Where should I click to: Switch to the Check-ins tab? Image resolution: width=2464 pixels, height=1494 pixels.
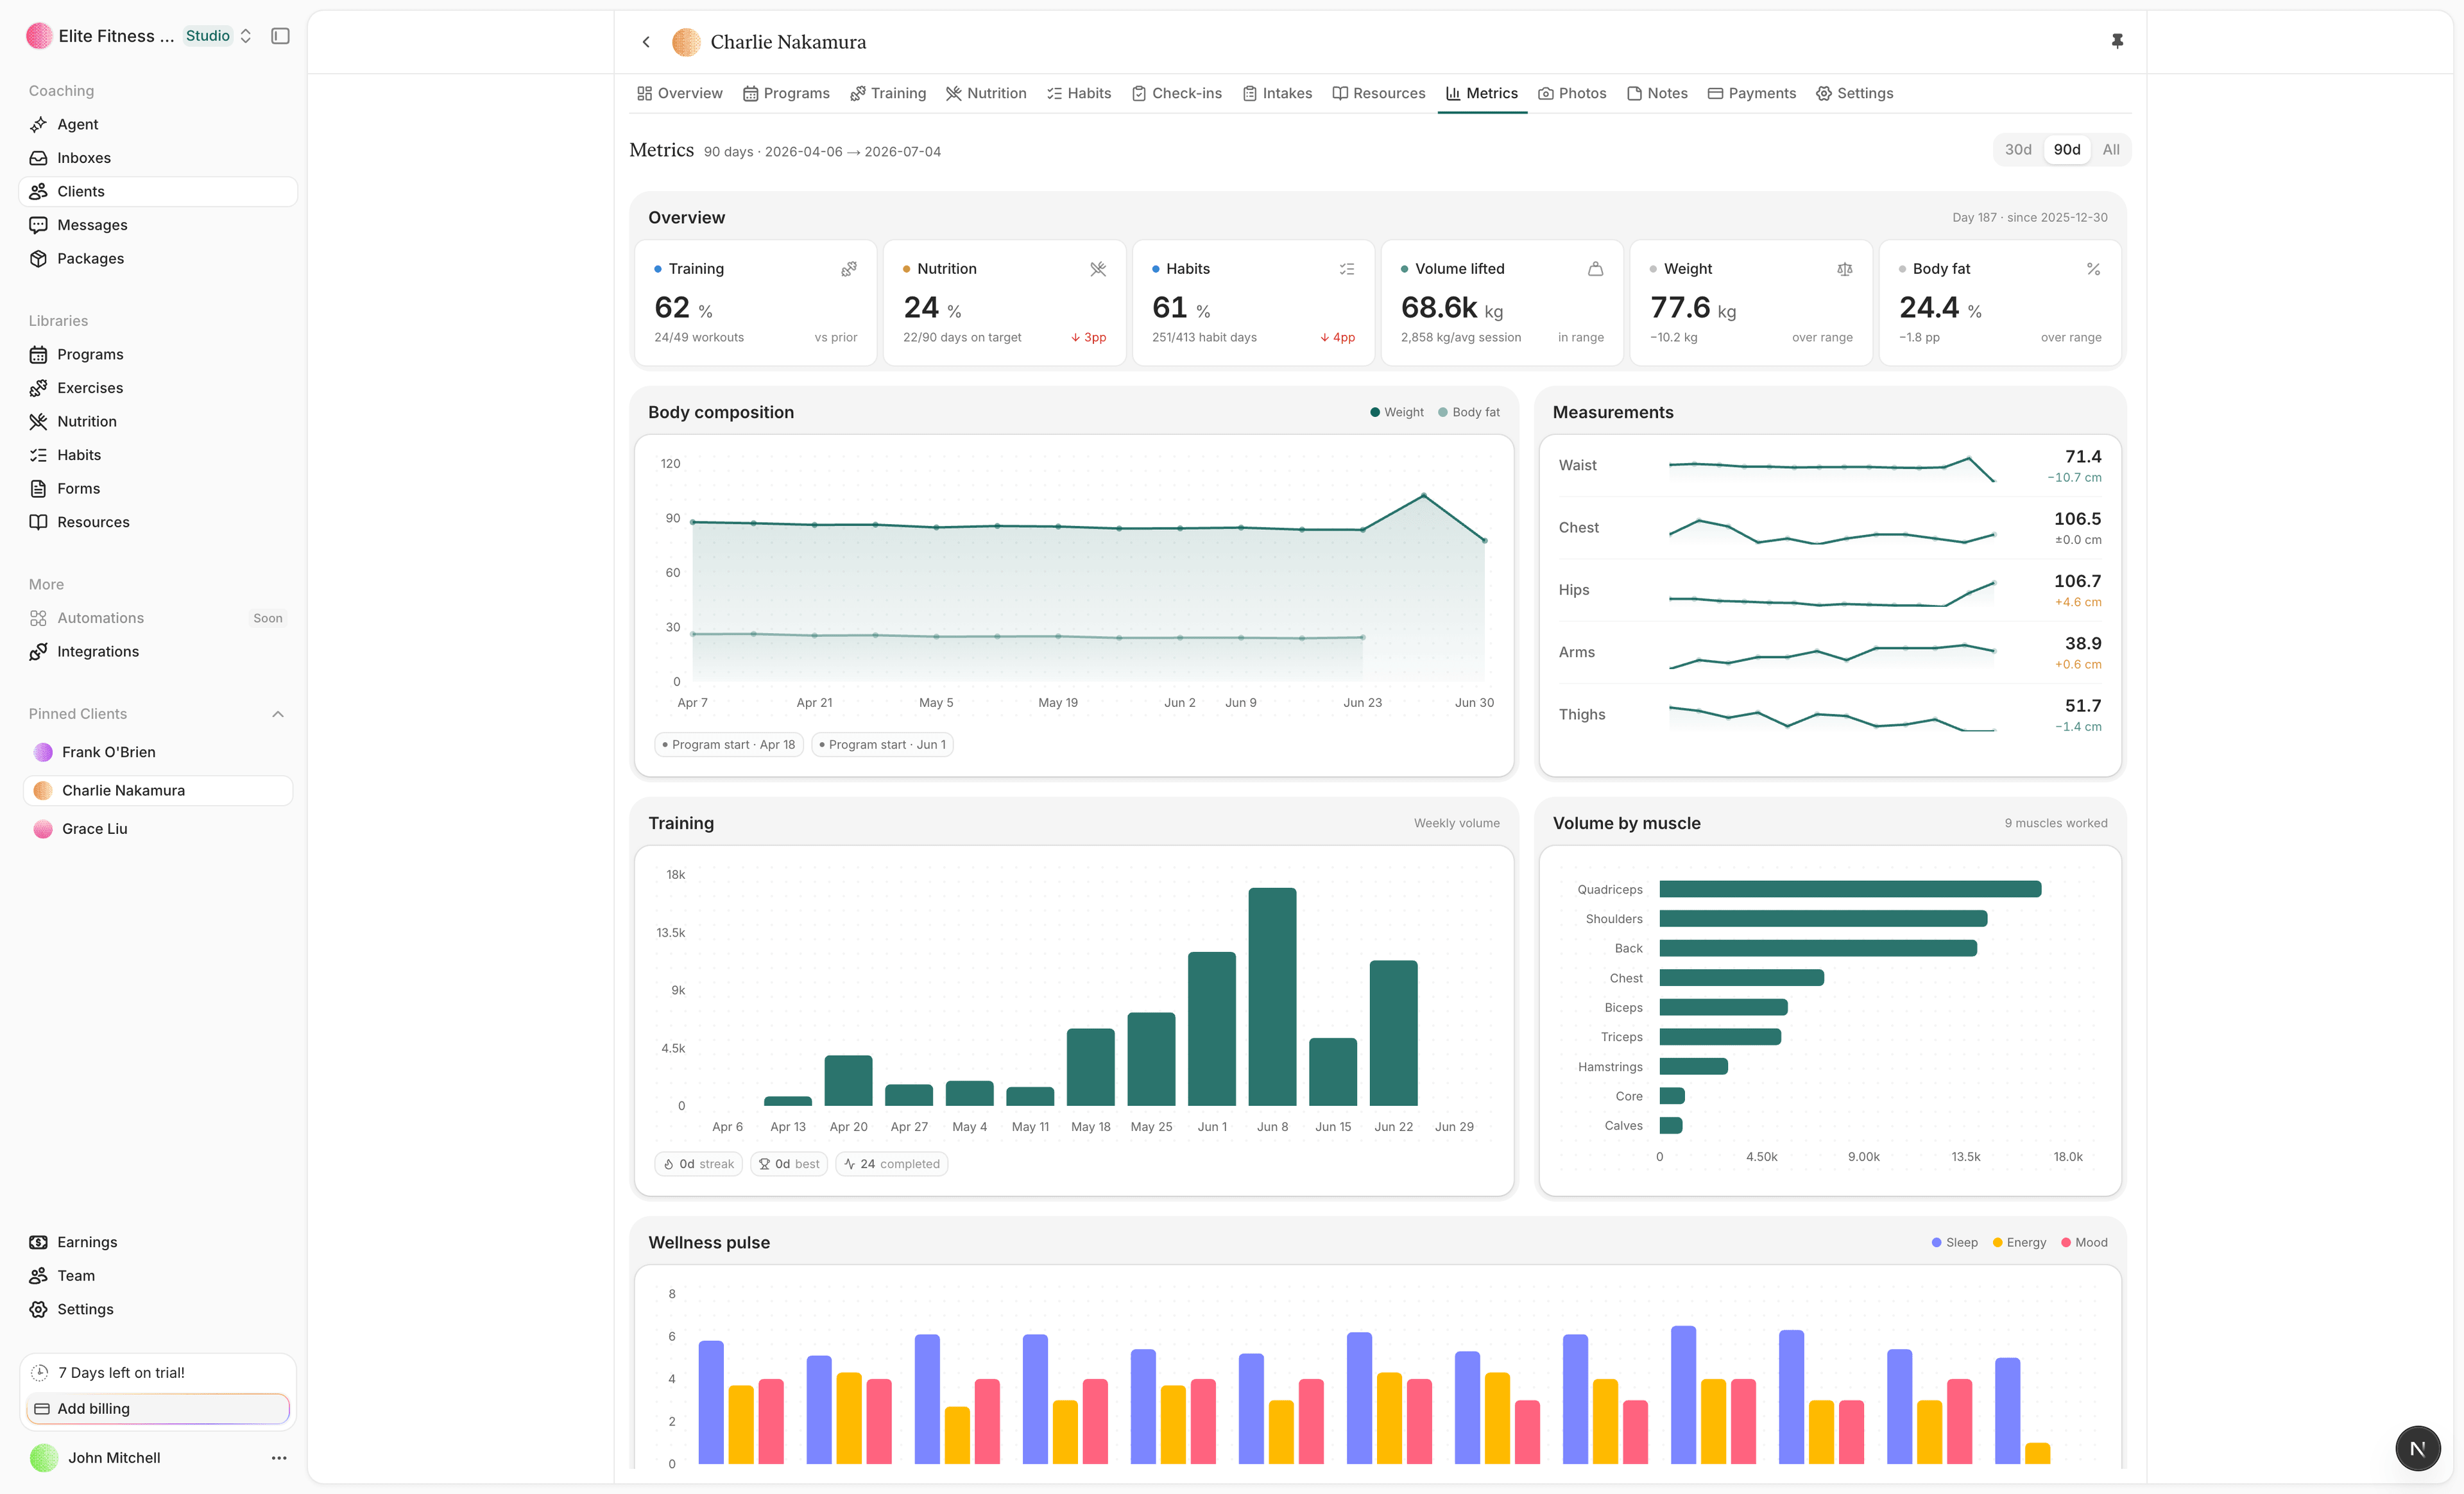(1177, 93)
